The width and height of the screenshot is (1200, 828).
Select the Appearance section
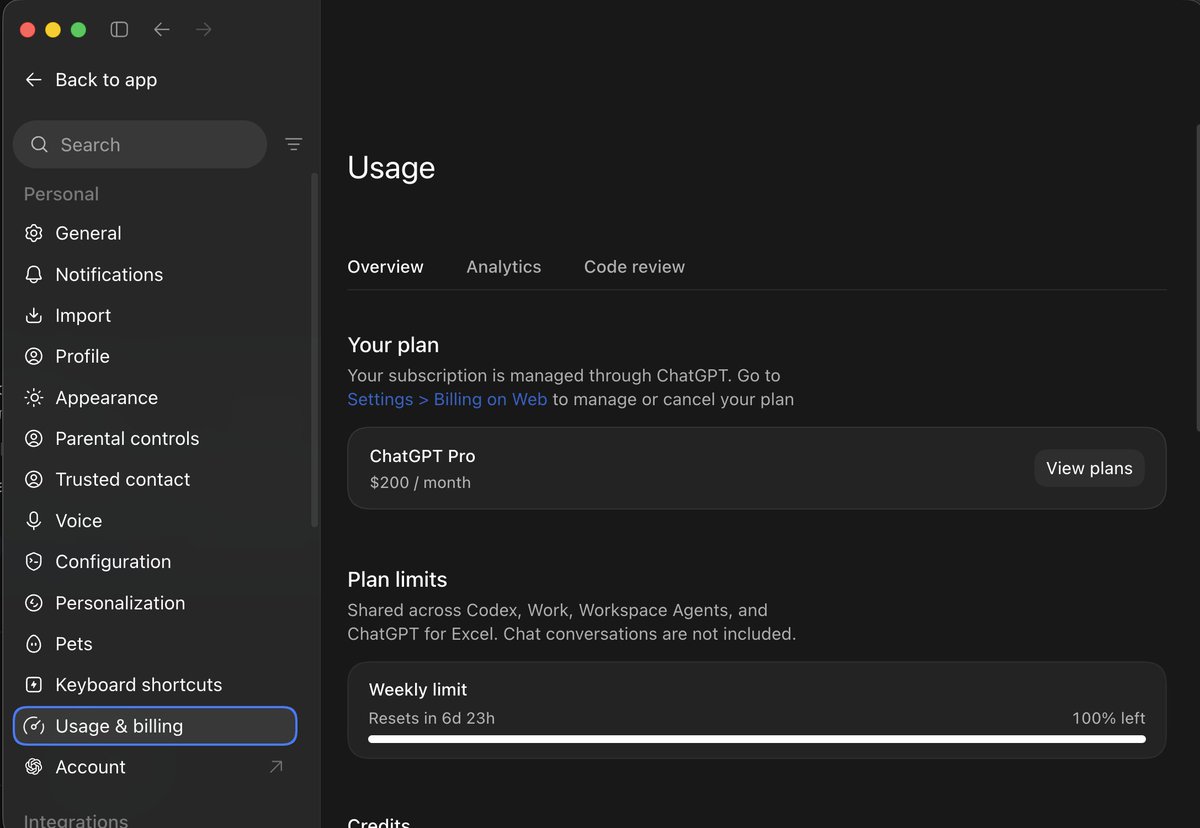[x=155, y=397]
